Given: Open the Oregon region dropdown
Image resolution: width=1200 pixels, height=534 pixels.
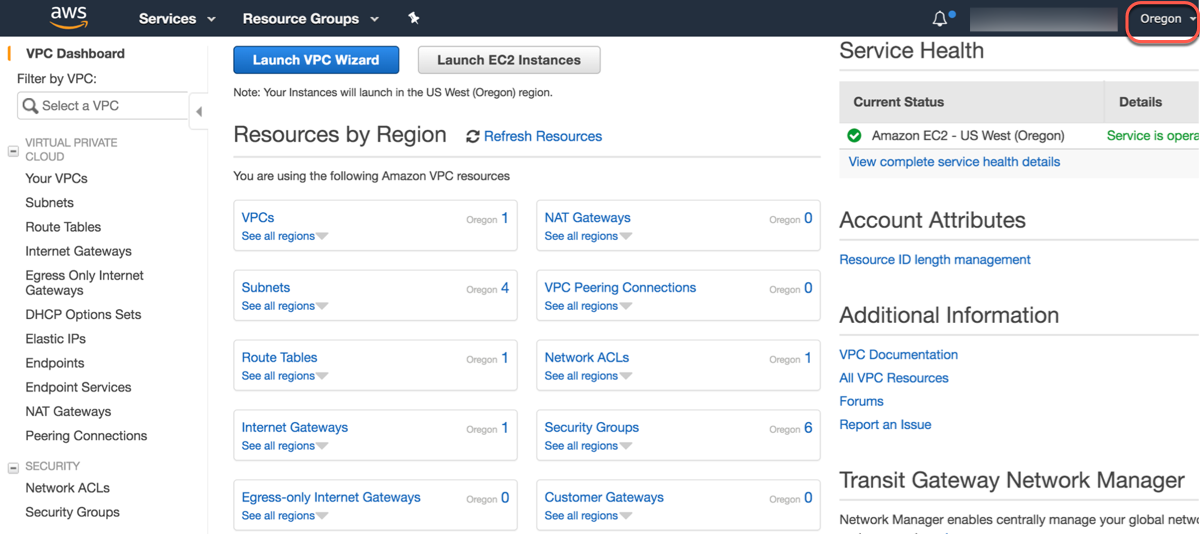Looking at the screenshot, I should point(1167,19).
